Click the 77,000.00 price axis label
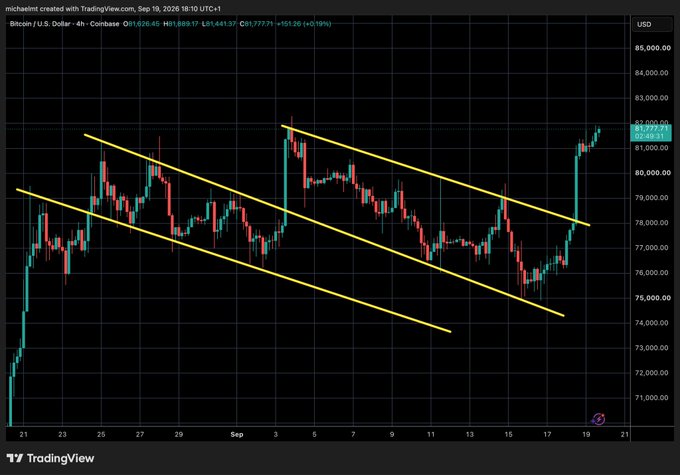The height and width of the screenshot is (475, 680). pos(652,248)
